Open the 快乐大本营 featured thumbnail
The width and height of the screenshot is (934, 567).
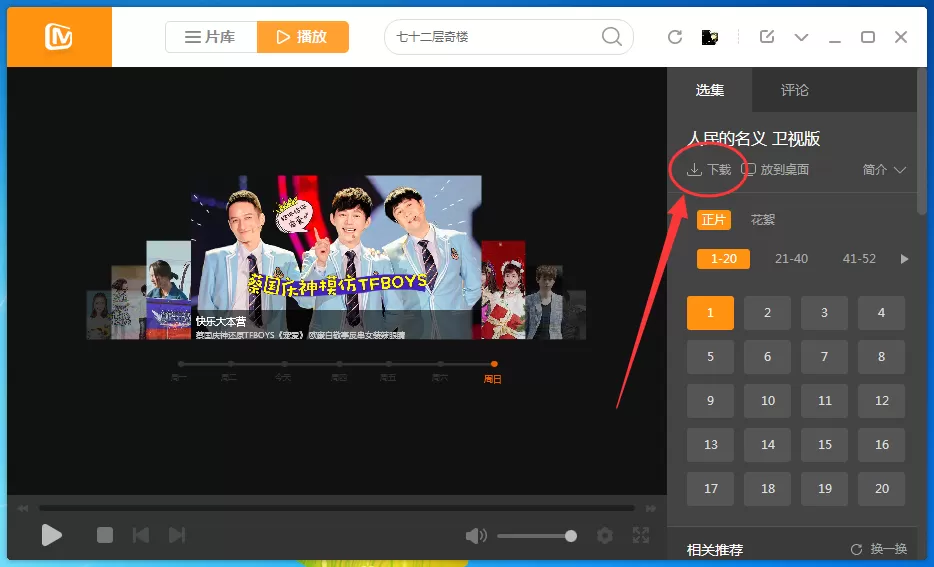tap(336, 257)
